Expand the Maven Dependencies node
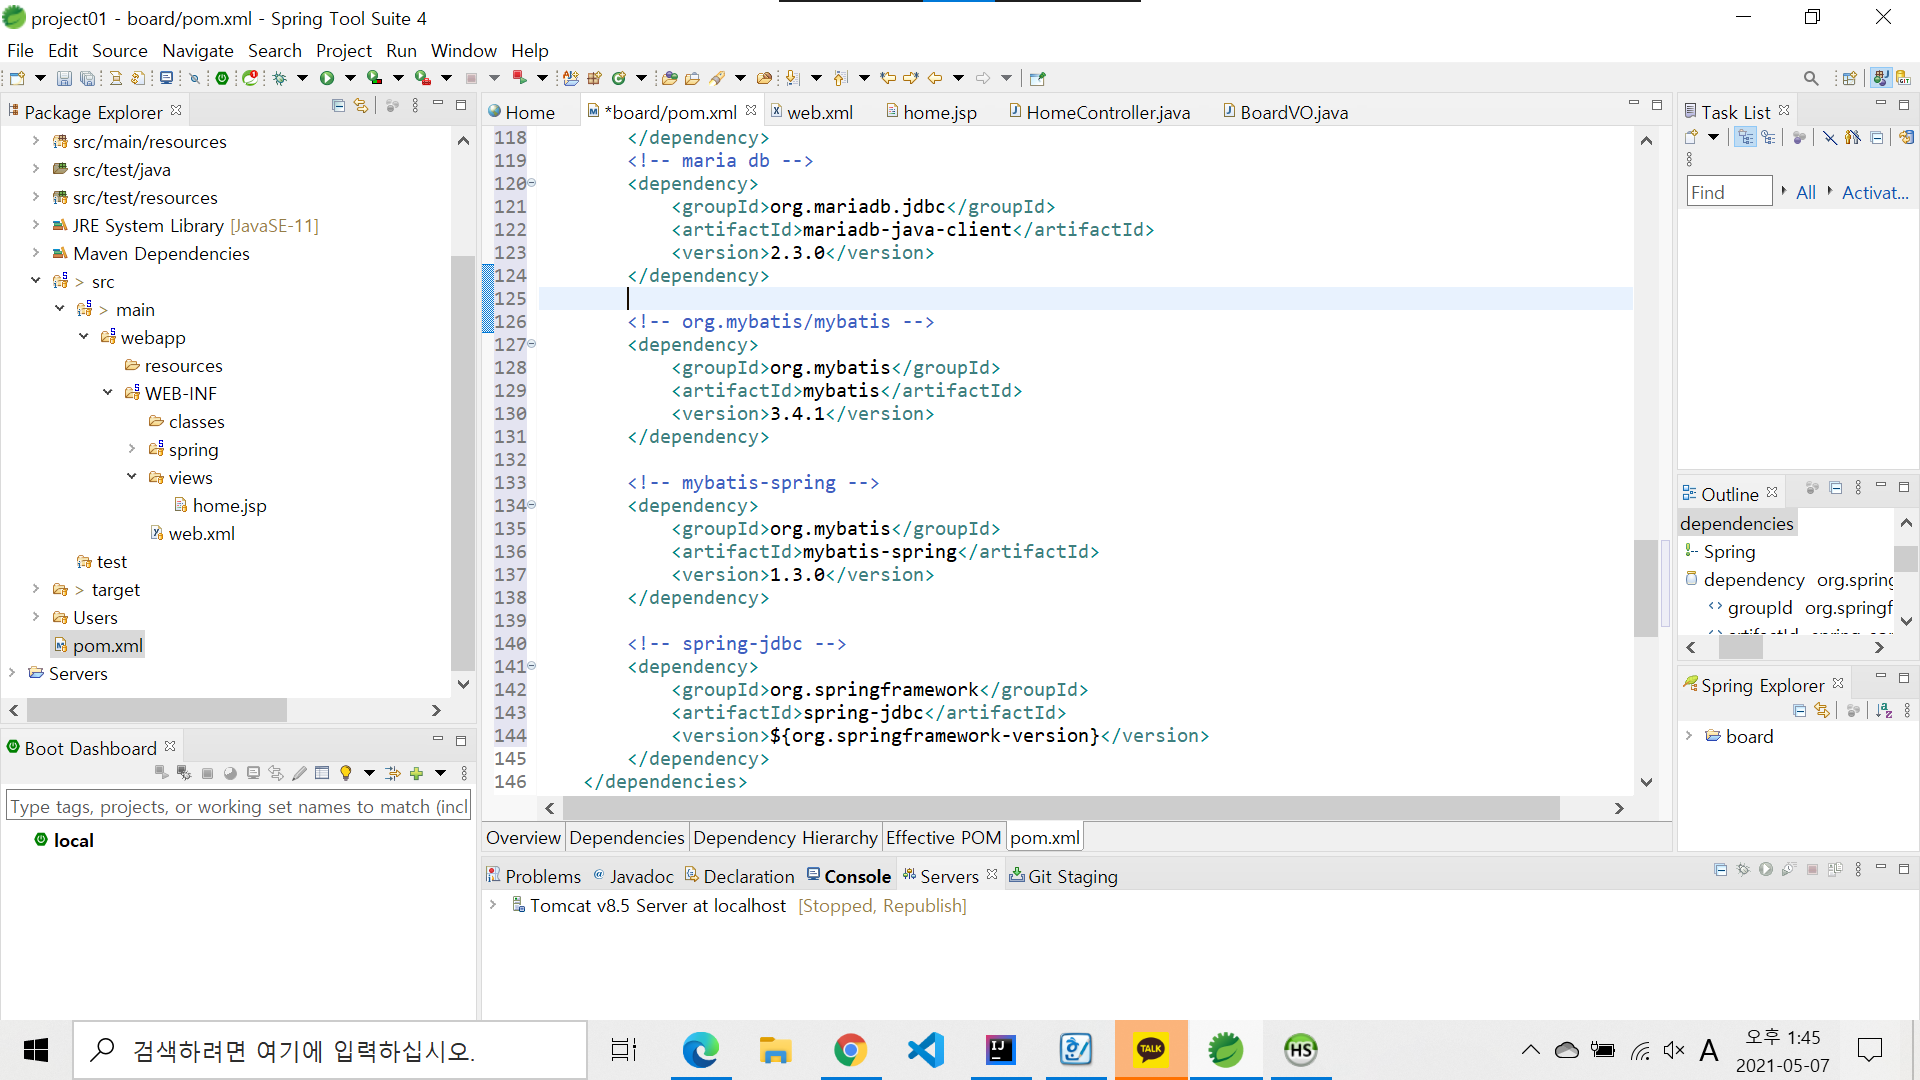The height and width of the screenshot is (1080, 1920). 35,253
